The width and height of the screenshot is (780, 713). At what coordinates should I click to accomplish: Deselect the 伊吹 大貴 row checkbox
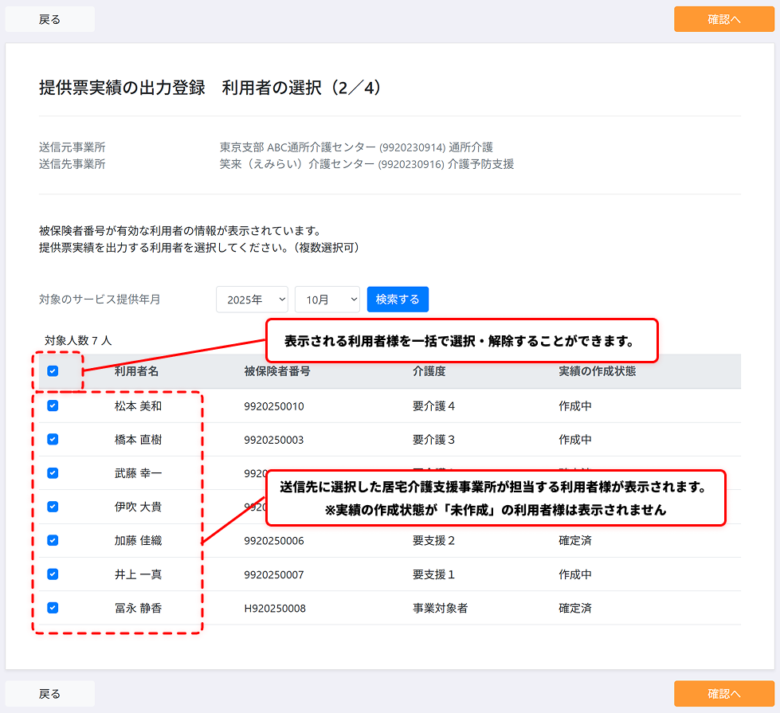pos(53,506)
